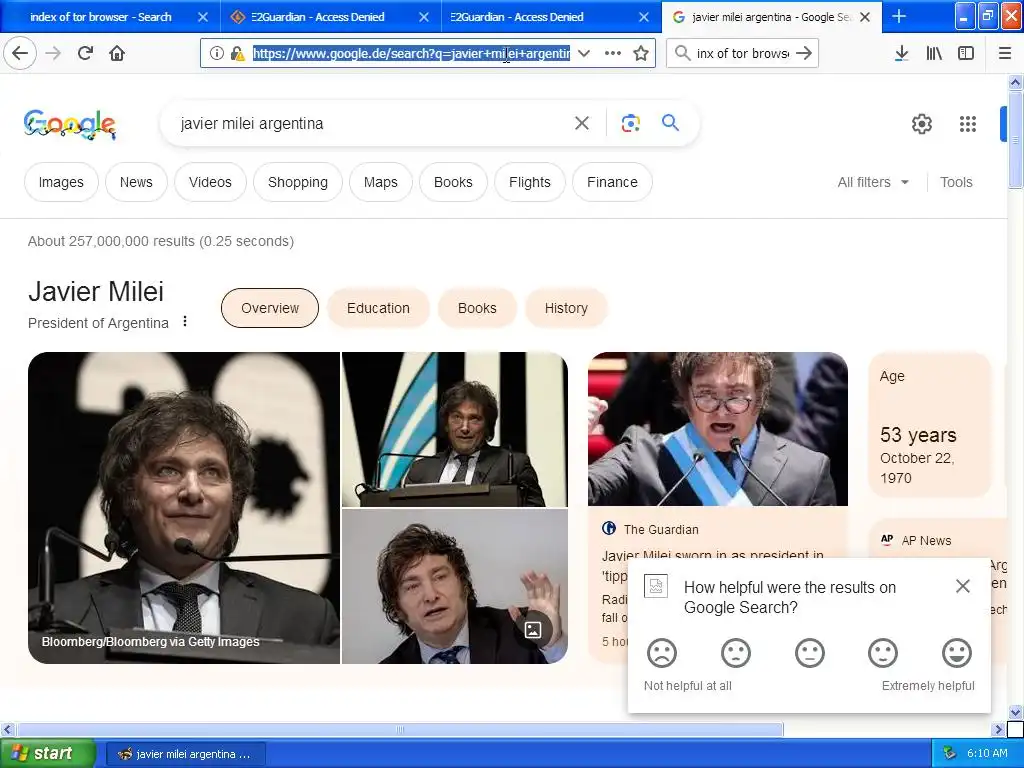The width and height of the screenshot is (1024, 768).
Task: Click the lock warning icon in address bar
Action: click(238, 54)
